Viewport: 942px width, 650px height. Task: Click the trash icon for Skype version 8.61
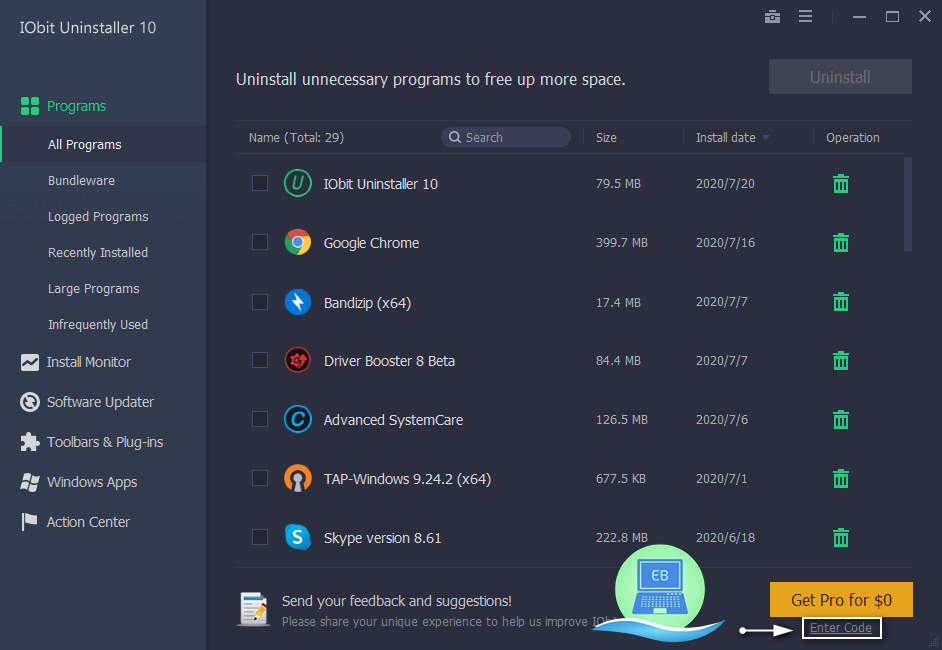pos(840,538)
